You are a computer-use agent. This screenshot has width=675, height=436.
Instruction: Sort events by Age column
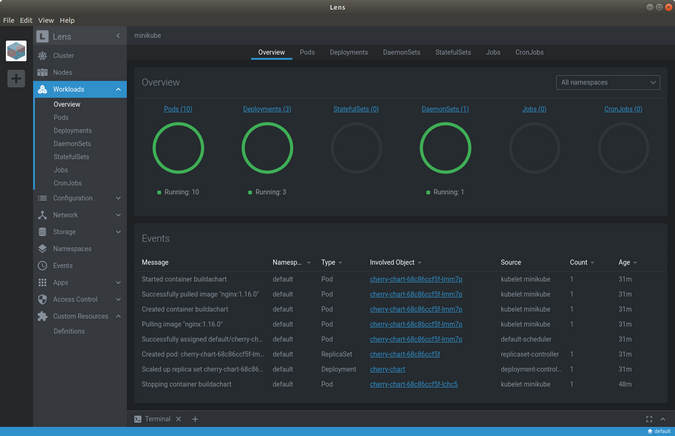[626, 262]
